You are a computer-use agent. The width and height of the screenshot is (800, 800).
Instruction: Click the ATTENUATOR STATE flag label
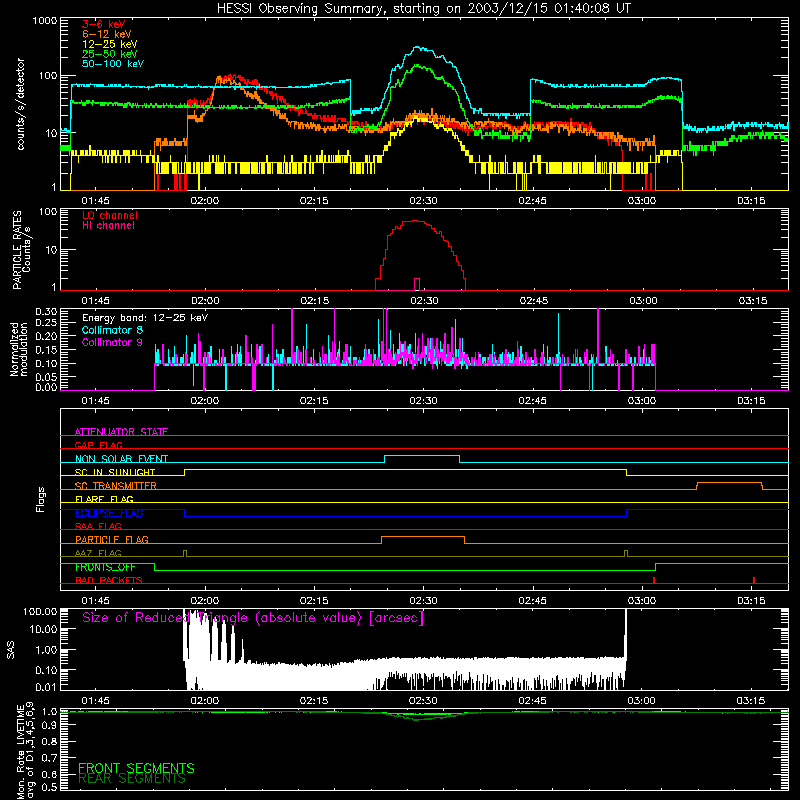pyautogui.click(x=121, y=432)
